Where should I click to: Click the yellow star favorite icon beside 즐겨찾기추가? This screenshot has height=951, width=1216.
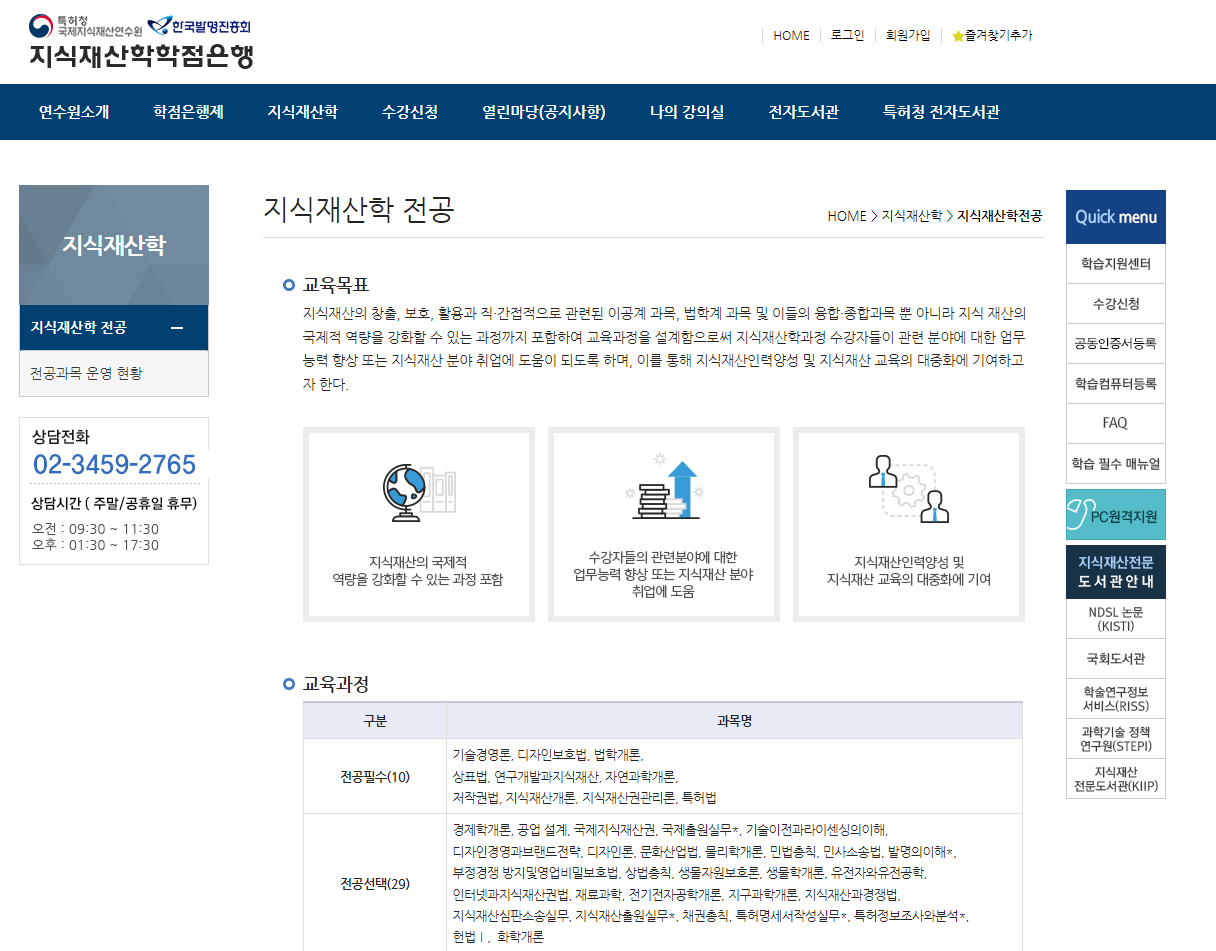[958, 35]
